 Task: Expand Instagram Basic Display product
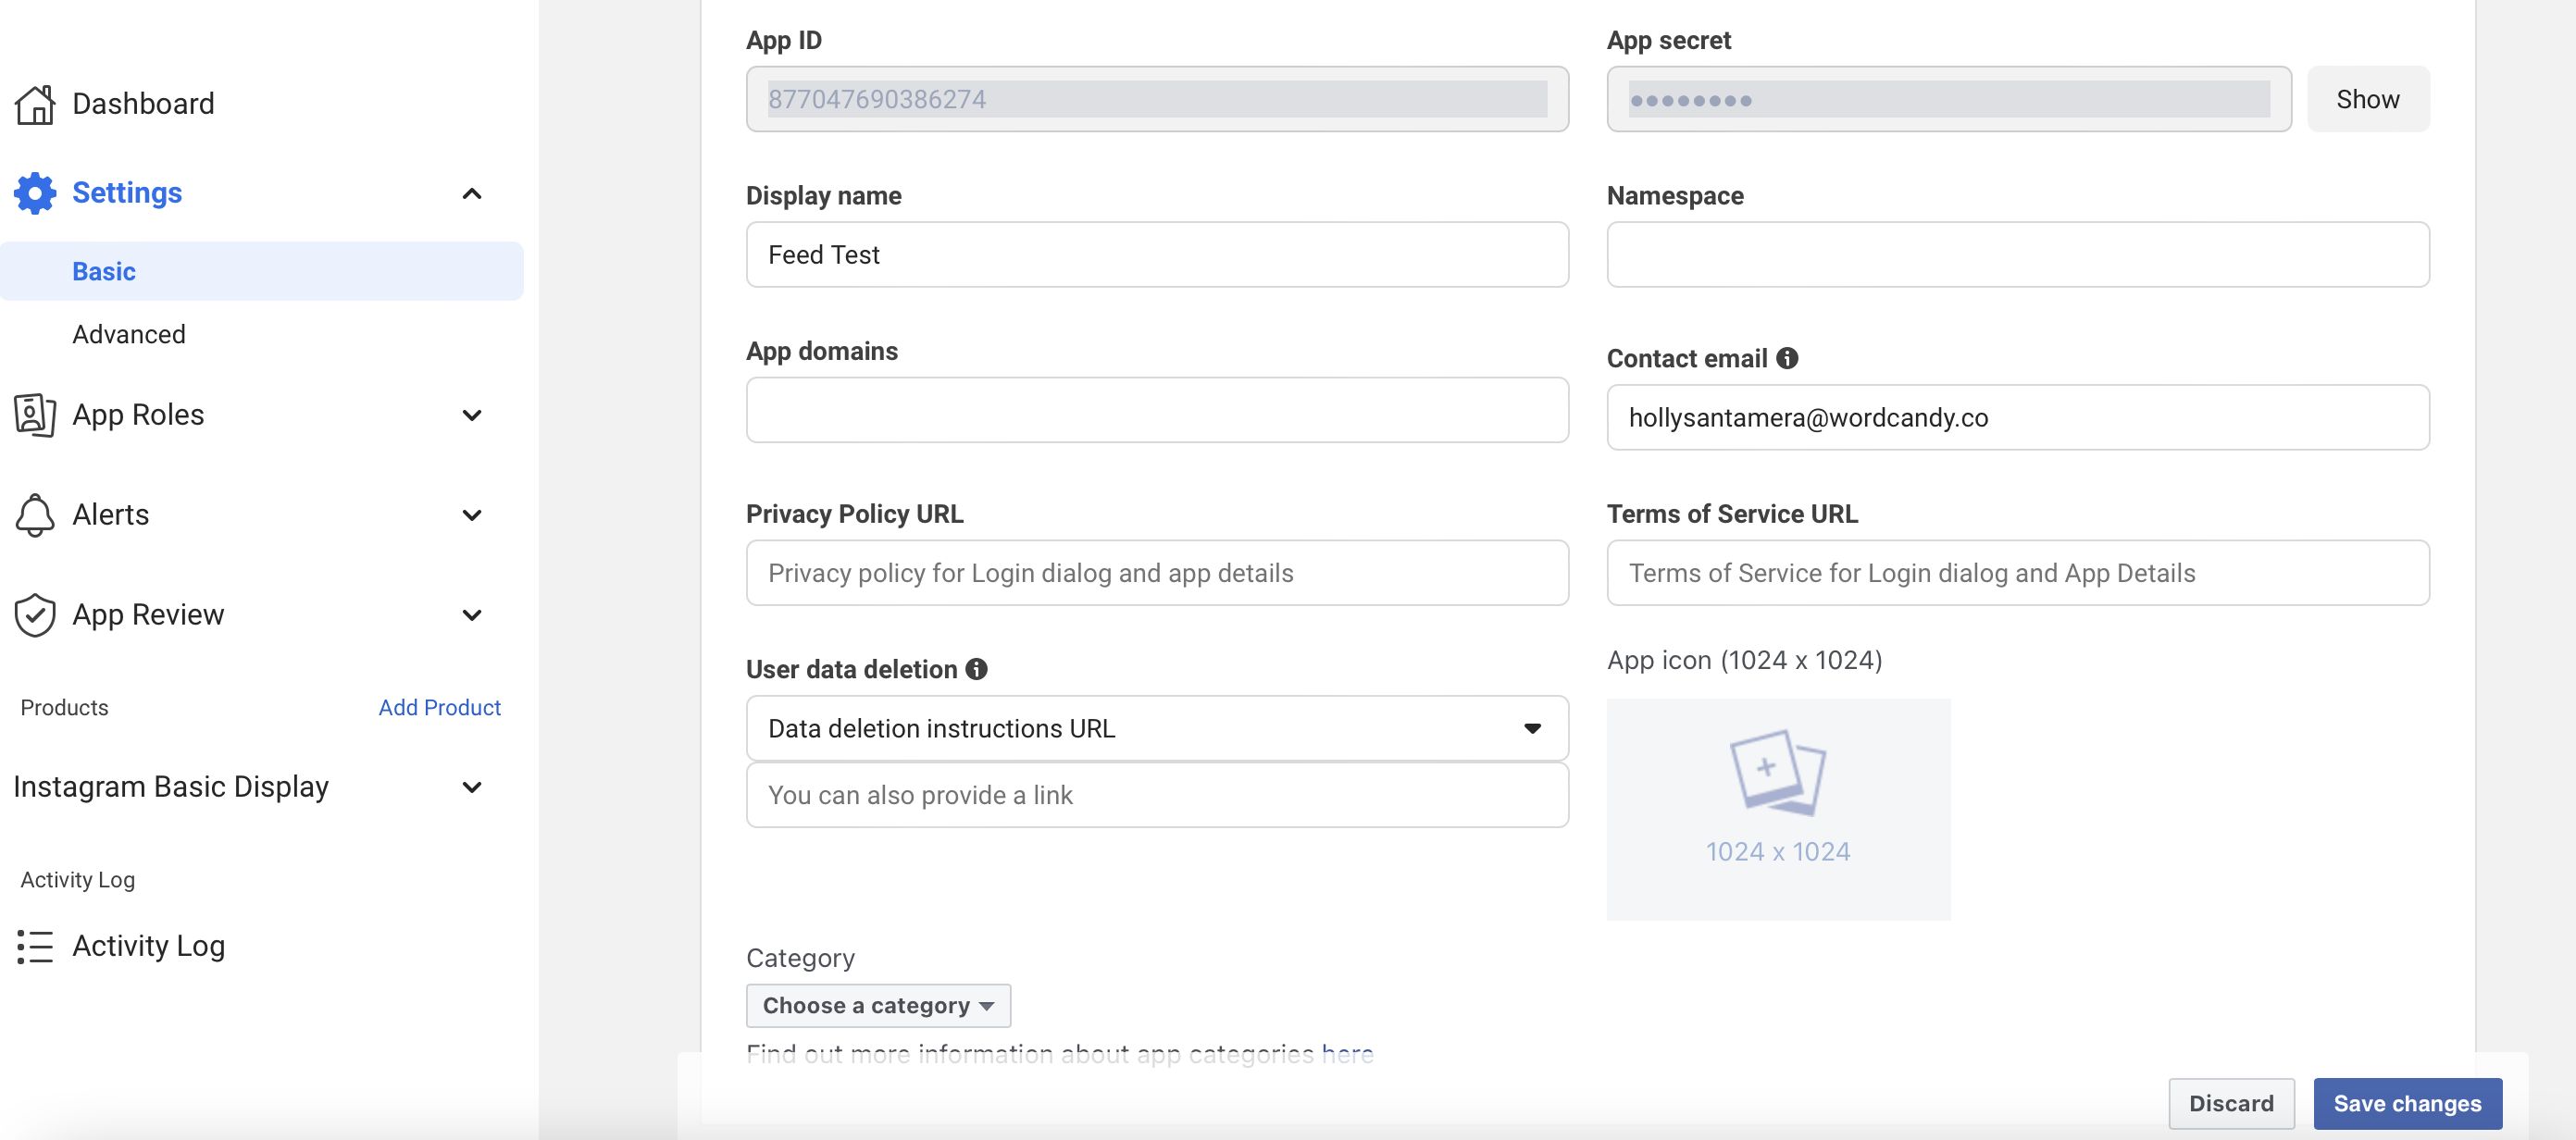pyautogui.click(x=472, y=787)
